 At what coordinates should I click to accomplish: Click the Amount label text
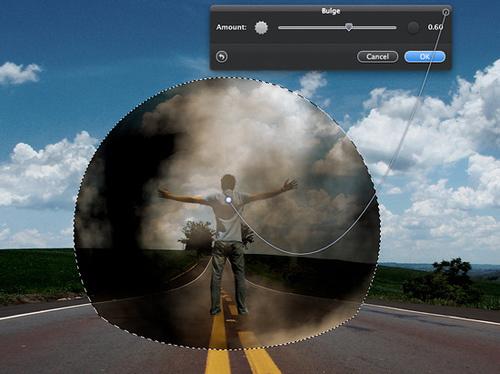pyautogui.click(x=231, y=27)
